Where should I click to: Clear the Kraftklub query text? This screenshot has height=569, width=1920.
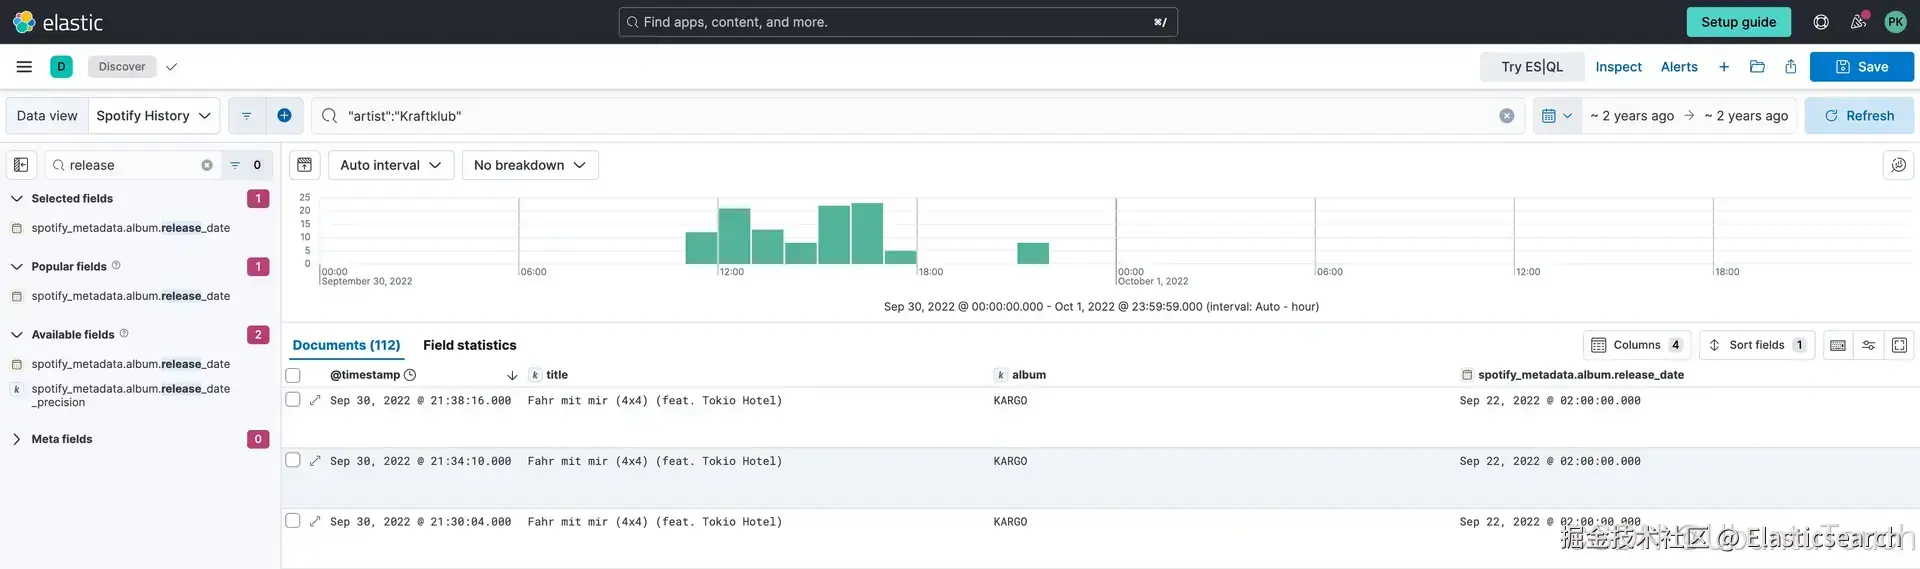(1507, 116)
